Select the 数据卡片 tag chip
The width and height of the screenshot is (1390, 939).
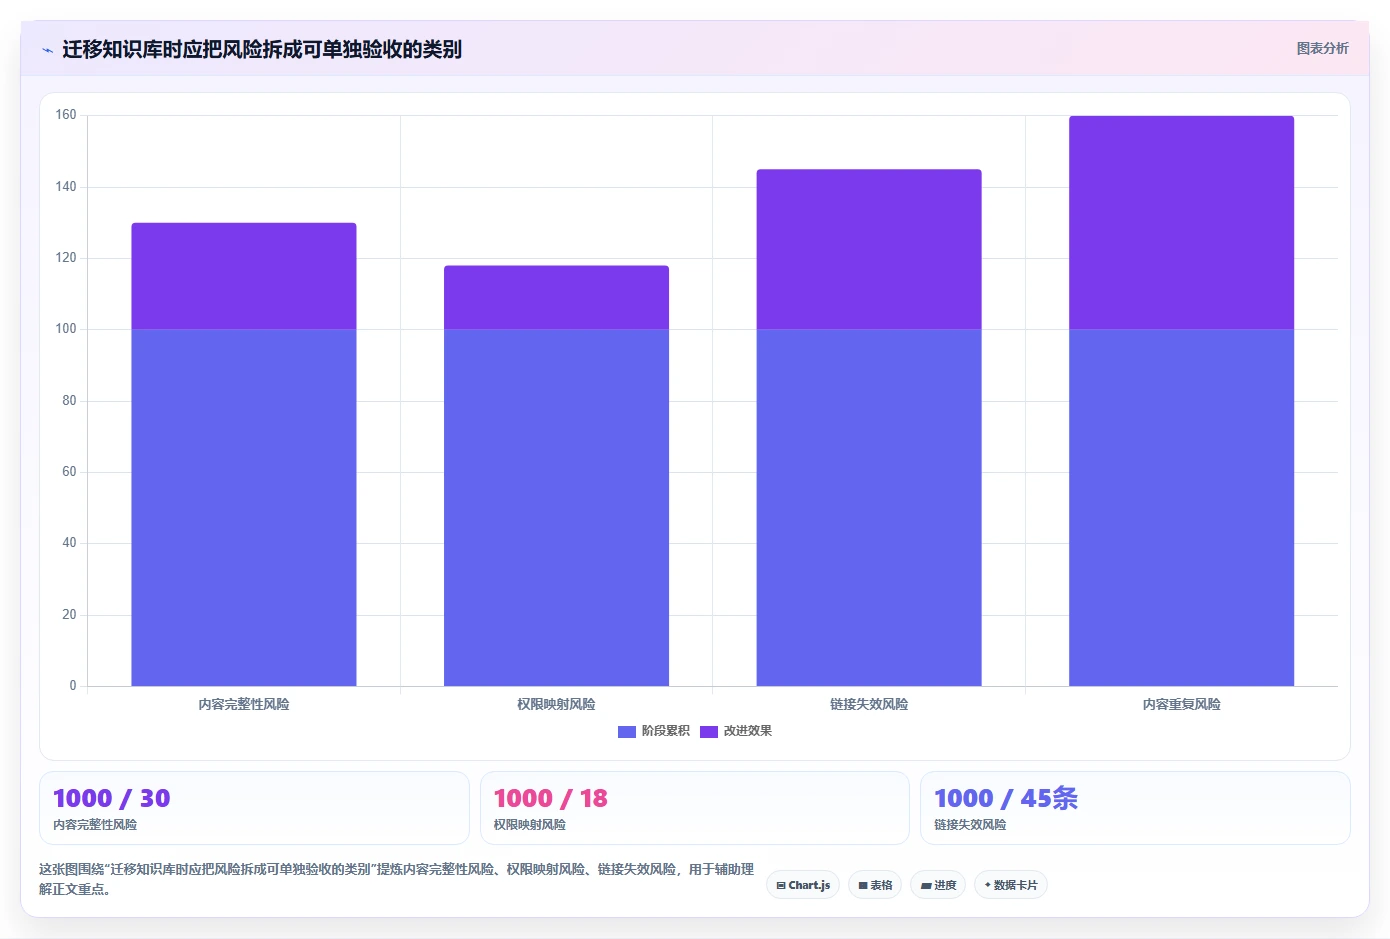[x=1011, y=885]
